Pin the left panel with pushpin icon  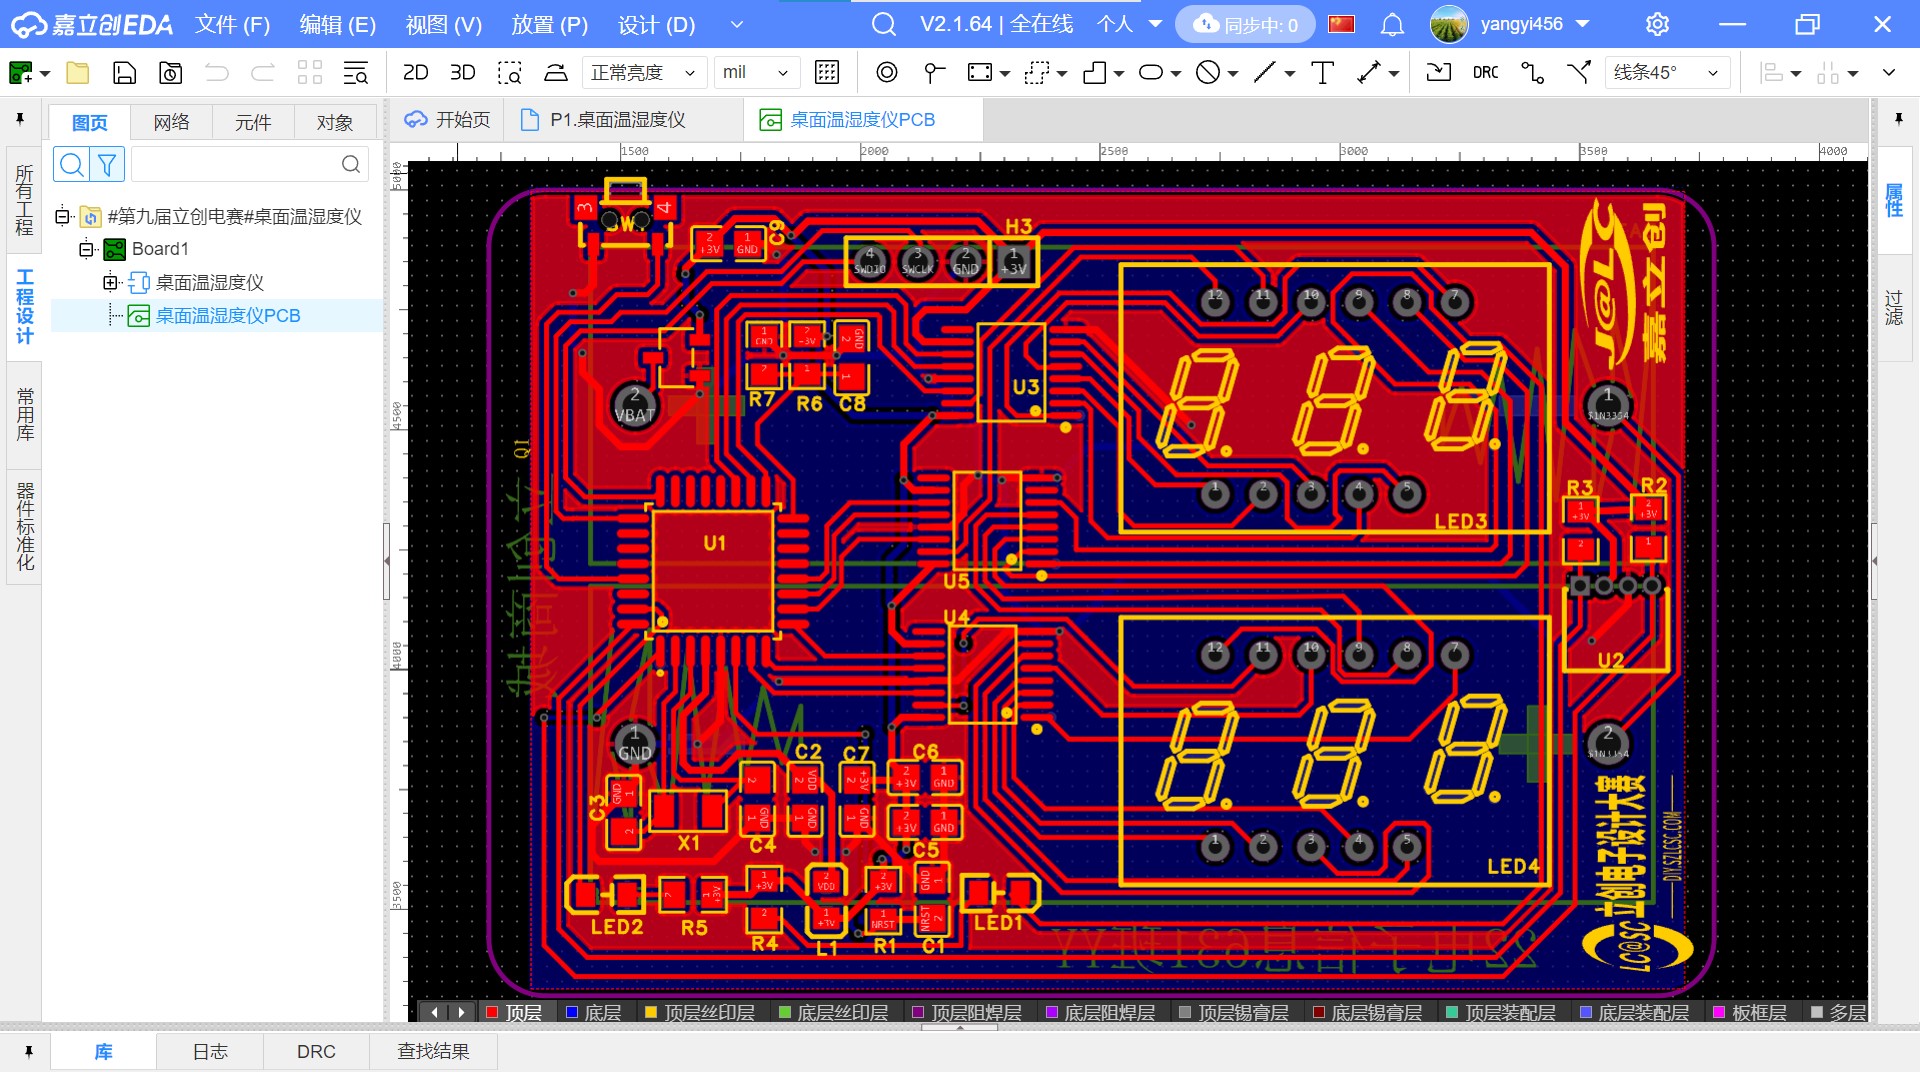[x=19, y=120]
